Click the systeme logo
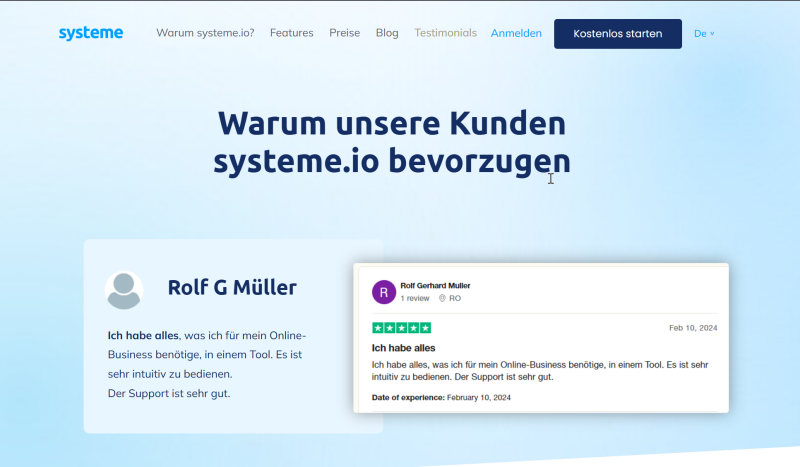 click(91, 33)
